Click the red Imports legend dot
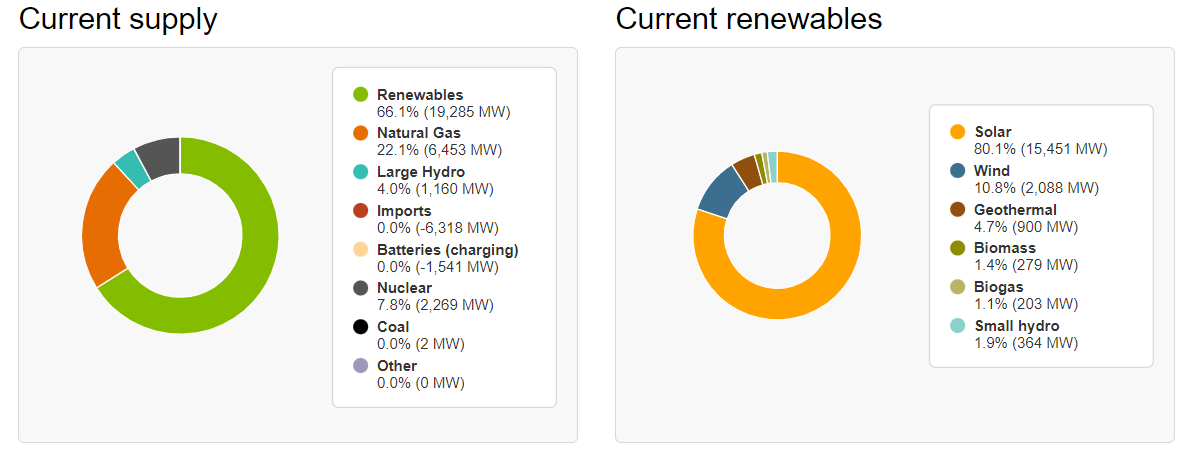Image resolution: width=1201 pixels, height=462 pixels. pos(361,211)
